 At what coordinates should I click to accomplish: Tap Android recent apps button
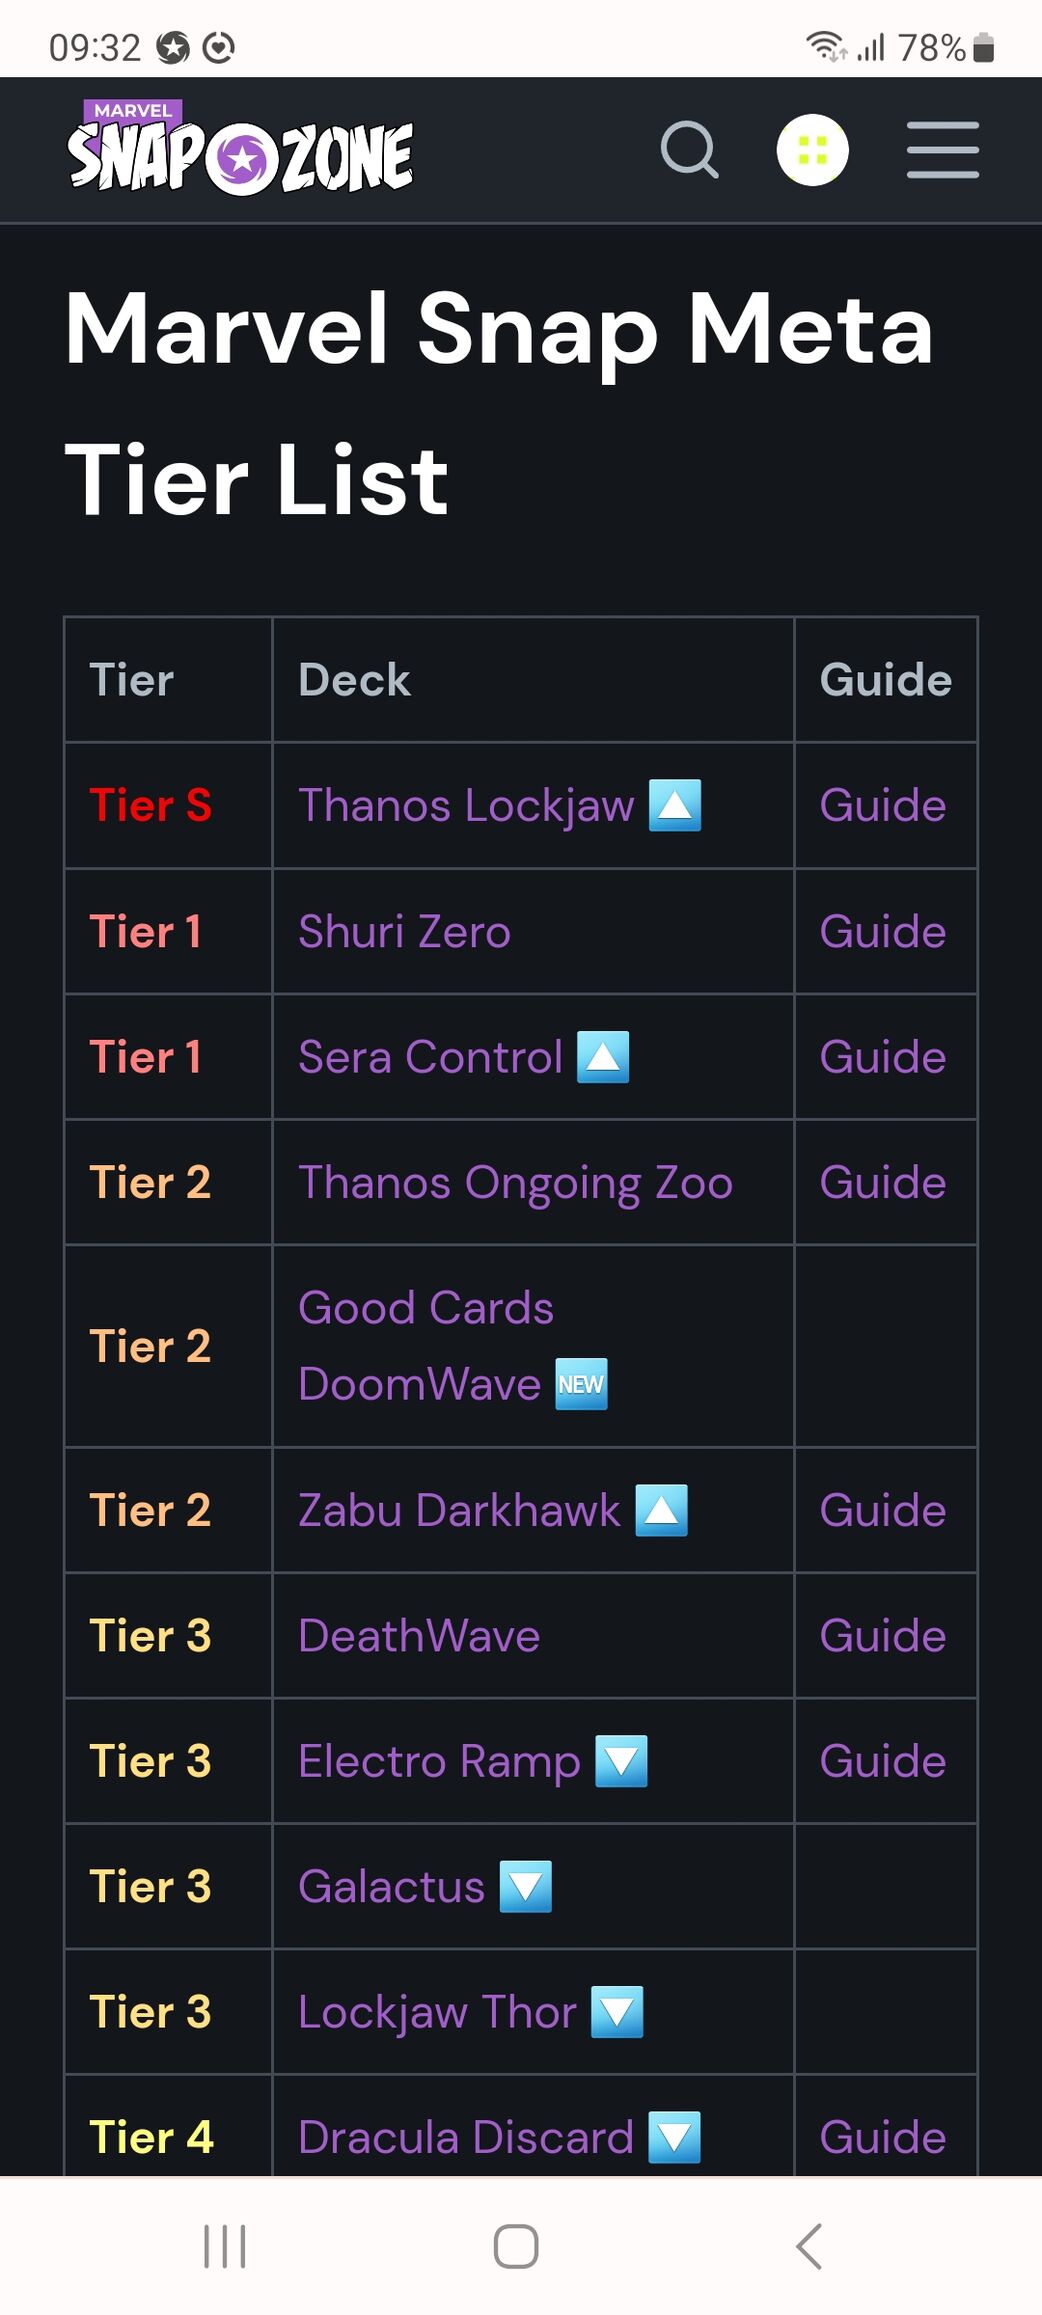[x=225, y=2246]
